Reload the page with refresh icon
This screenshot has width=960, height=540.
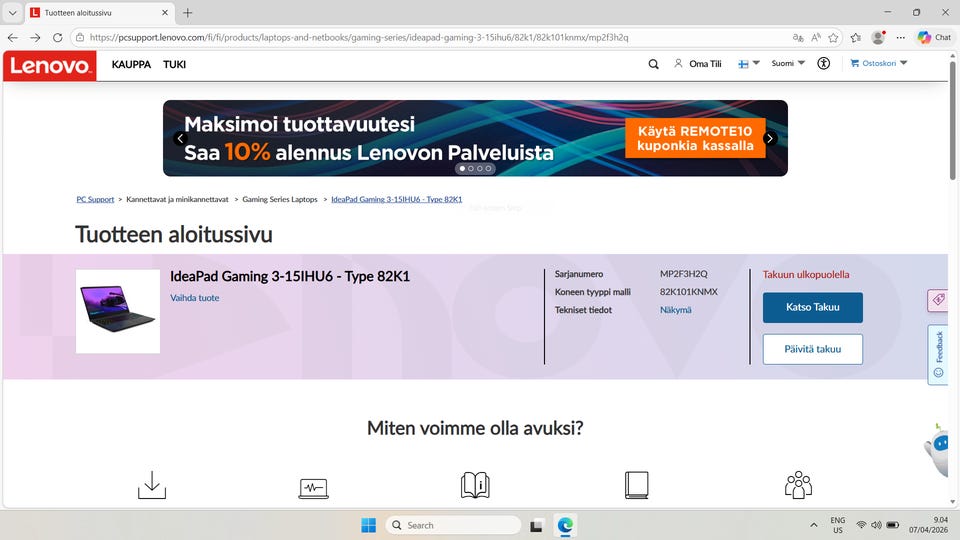(58, 37)
